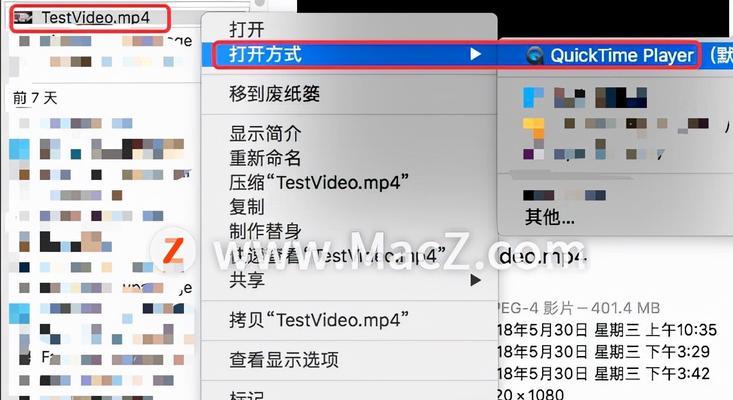Choose 制作替身 to make an alias
Screen dimensions: 733x400
pos(265,231)
